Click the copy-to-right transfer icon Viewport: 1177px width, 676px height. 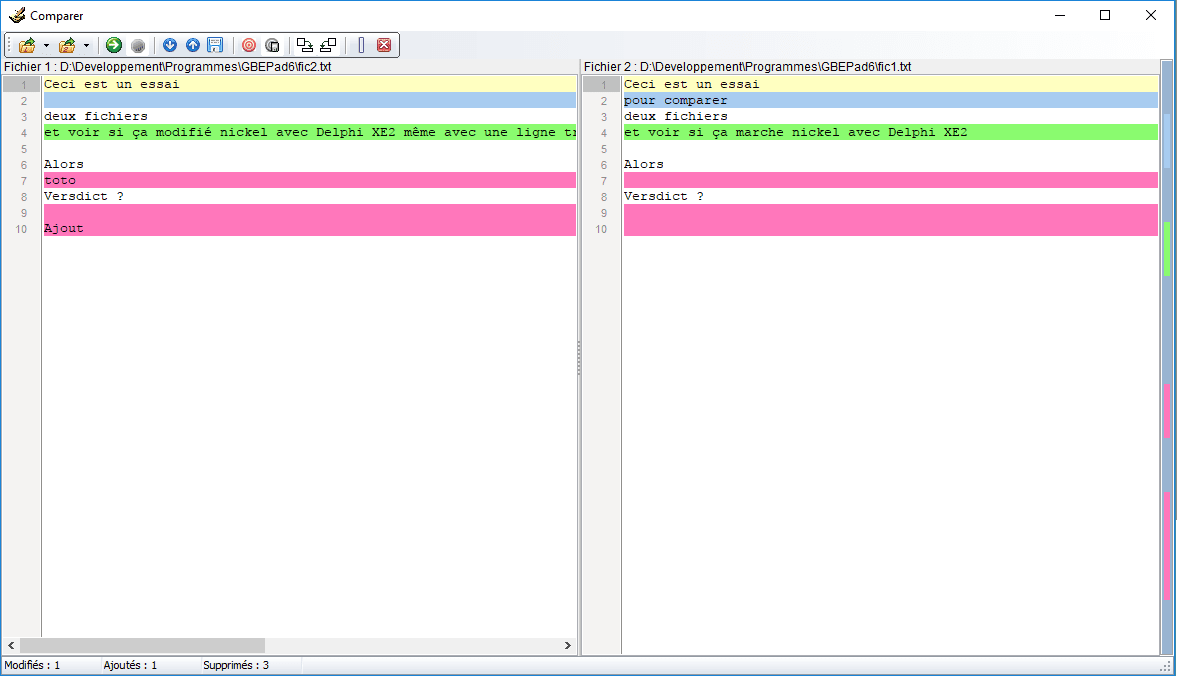point(305,46)
